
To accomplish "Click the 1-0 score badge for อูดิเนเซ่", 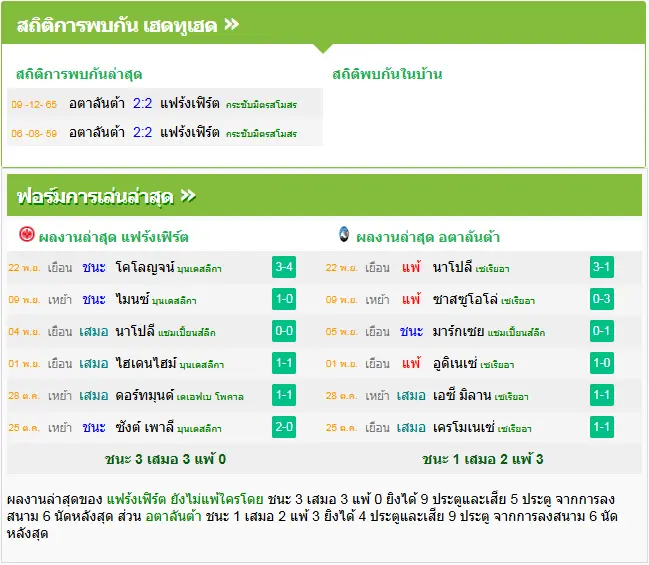I will pyautogui.click(x=601, y=363).
